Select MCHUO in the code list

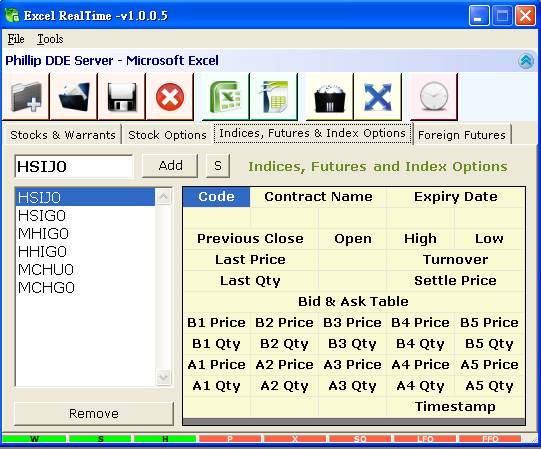coord(85,270)
